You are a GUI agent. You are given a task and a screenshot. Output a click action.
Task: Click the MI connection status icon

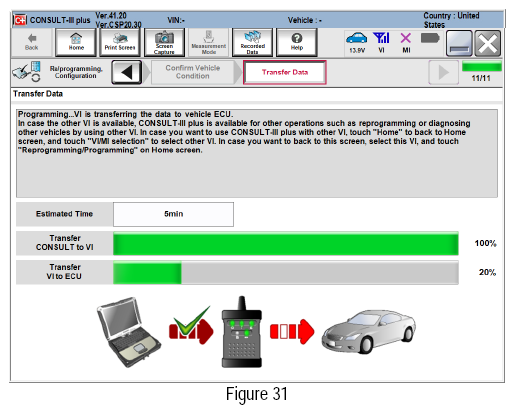tap(406, 43)
